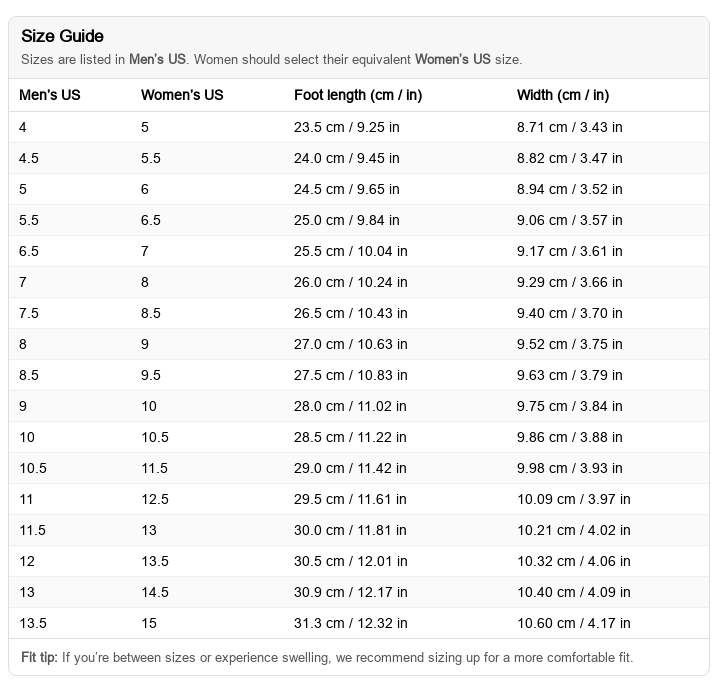The image size is (718, 687).
Task: Click the 8.94 cm / 3.52 in width cell
Action: click(569, 189)
